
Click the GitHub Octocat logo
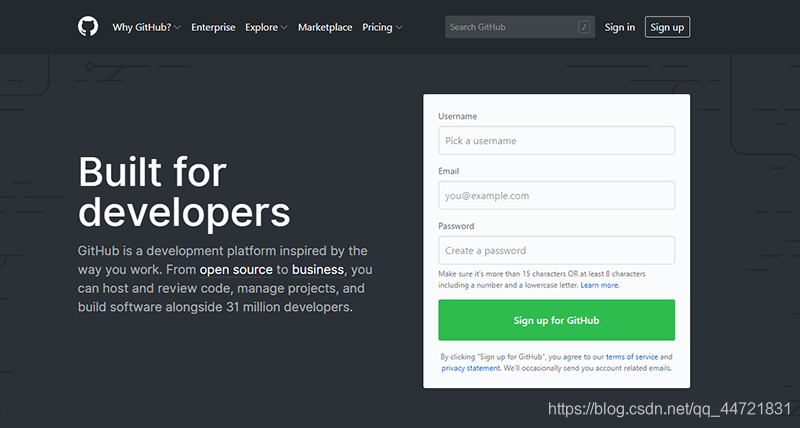coord(88,27)
